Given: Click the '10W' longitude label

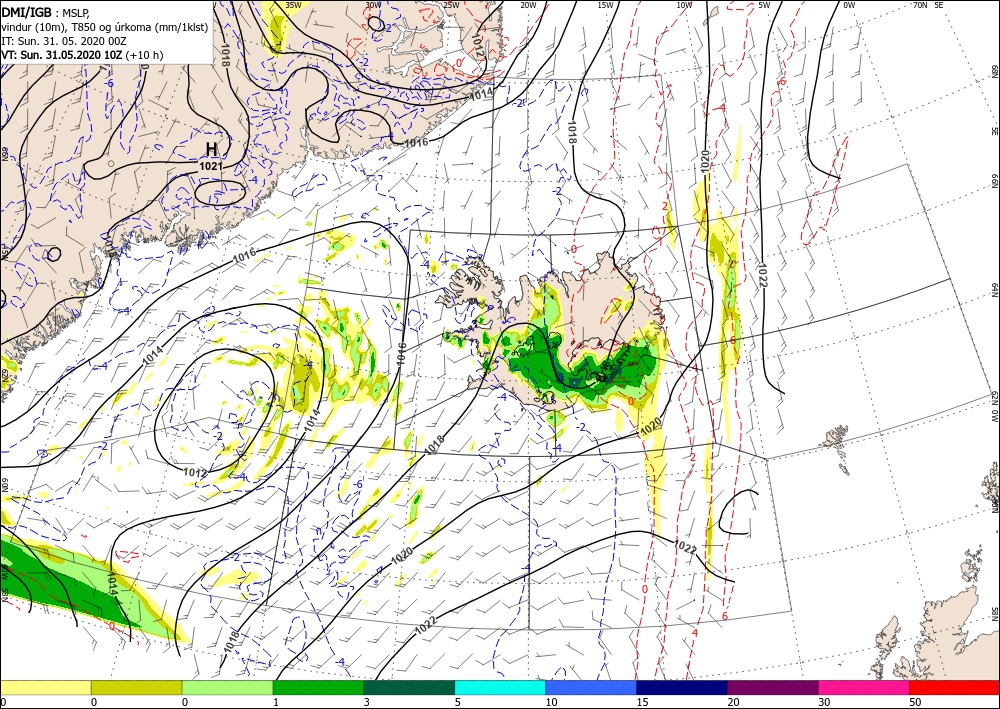Looking at the screenshot, I should [x=684, y=5].
